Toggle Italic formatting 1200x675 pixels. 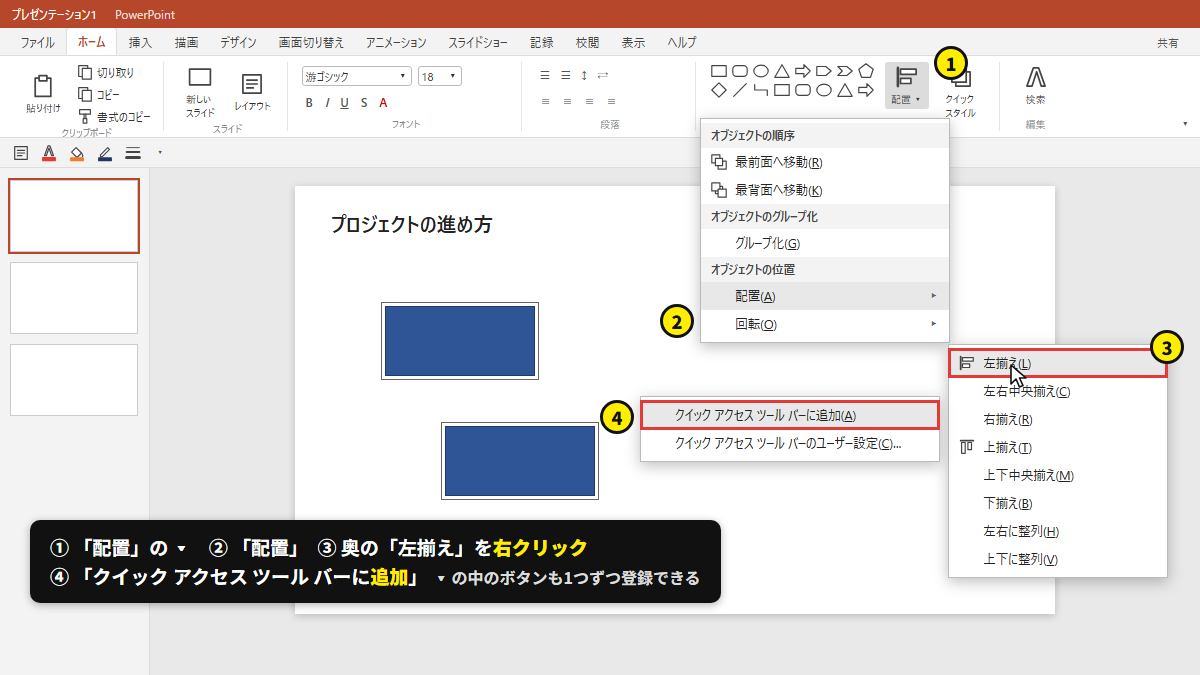pyautogui.click(x=327, y=102)
